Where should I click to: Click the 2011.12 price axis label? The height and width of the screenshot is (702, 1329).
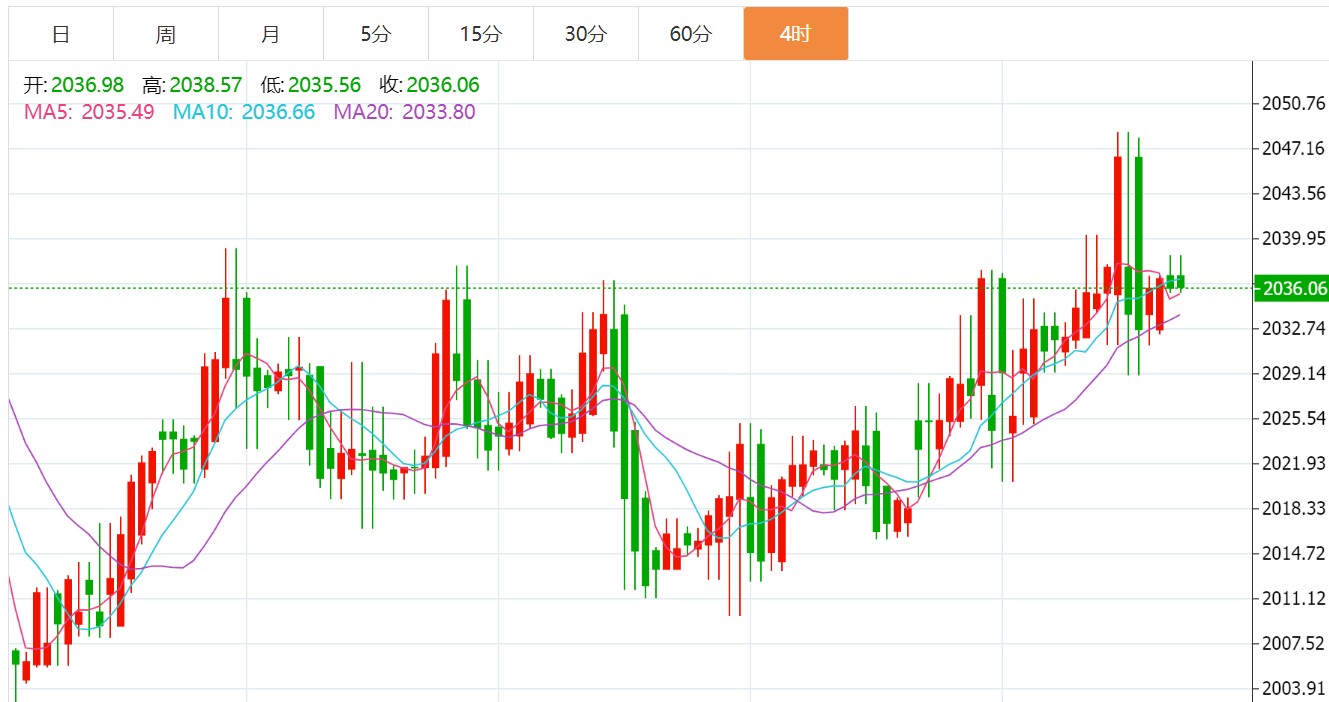(x=1294, y=599)
